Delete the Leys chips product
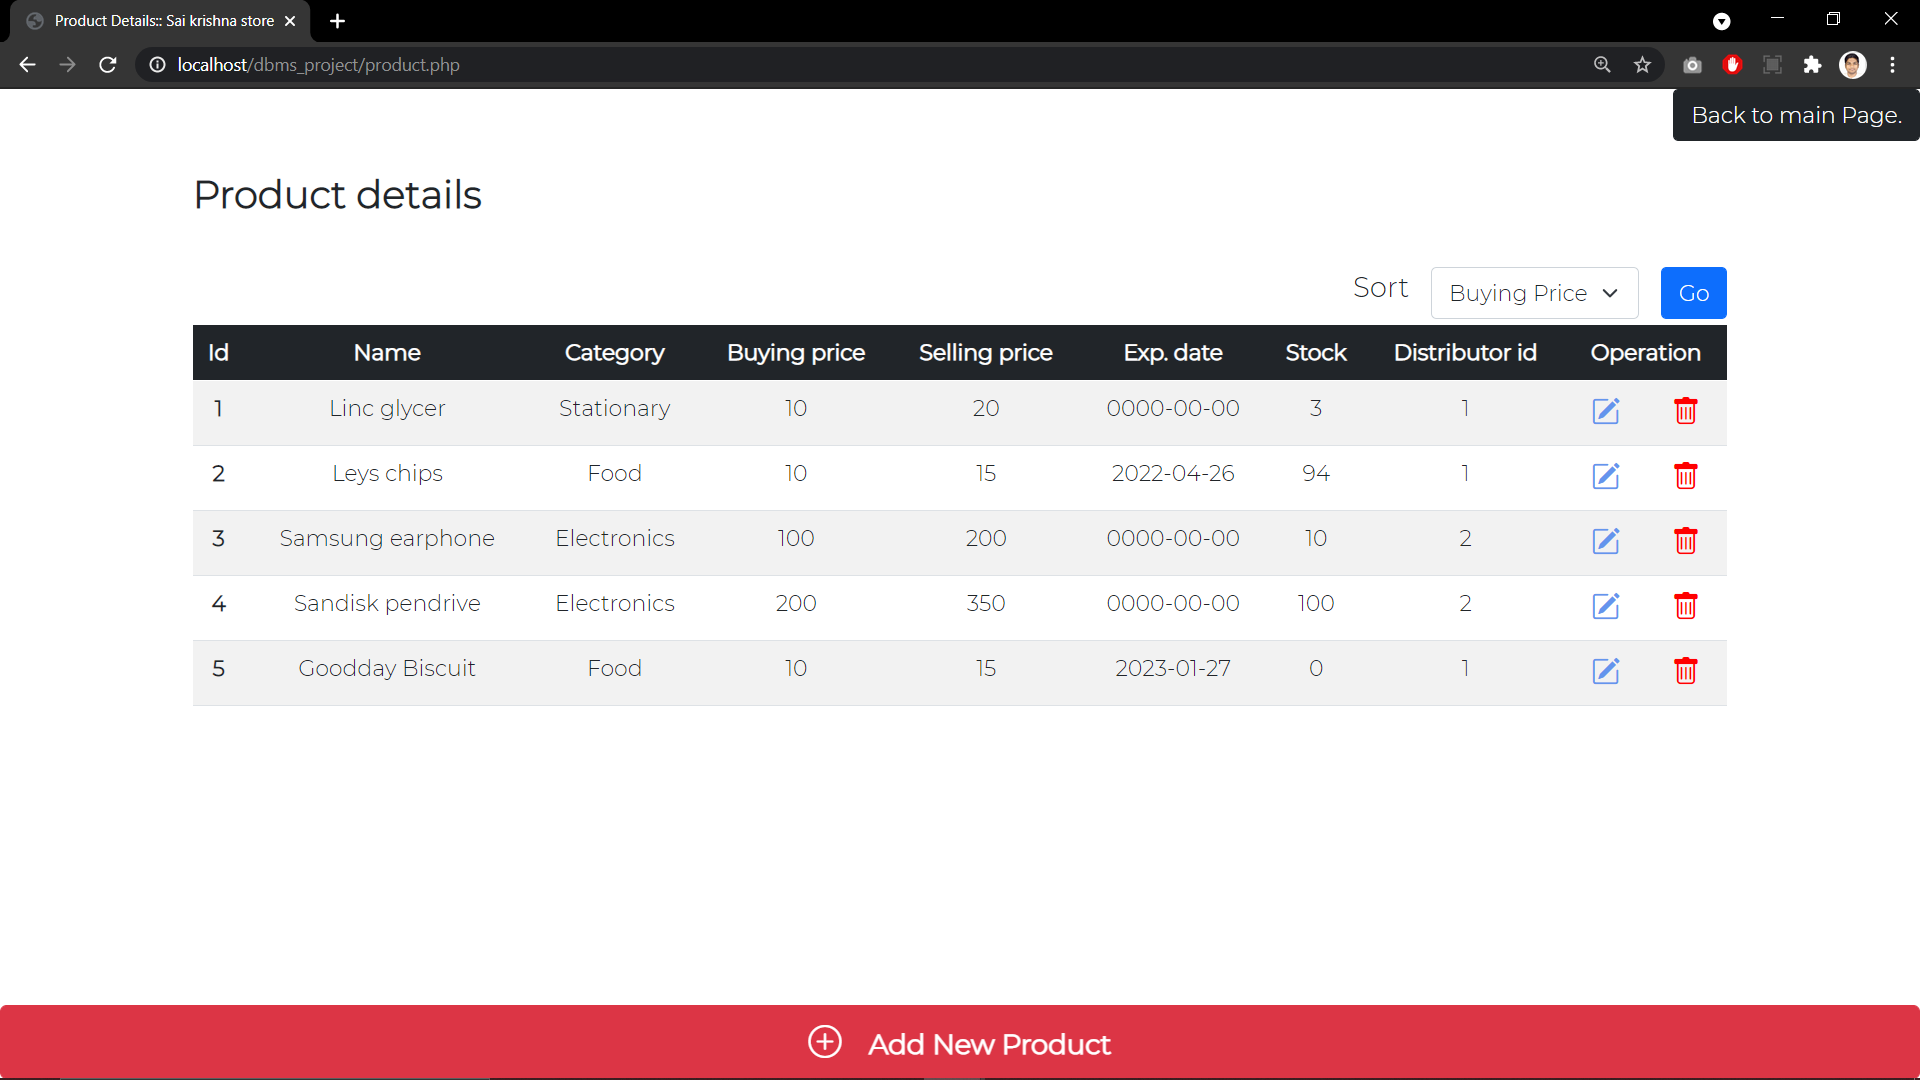This screenshot has width=1920, height=1080. click(x=1686, y=476)
